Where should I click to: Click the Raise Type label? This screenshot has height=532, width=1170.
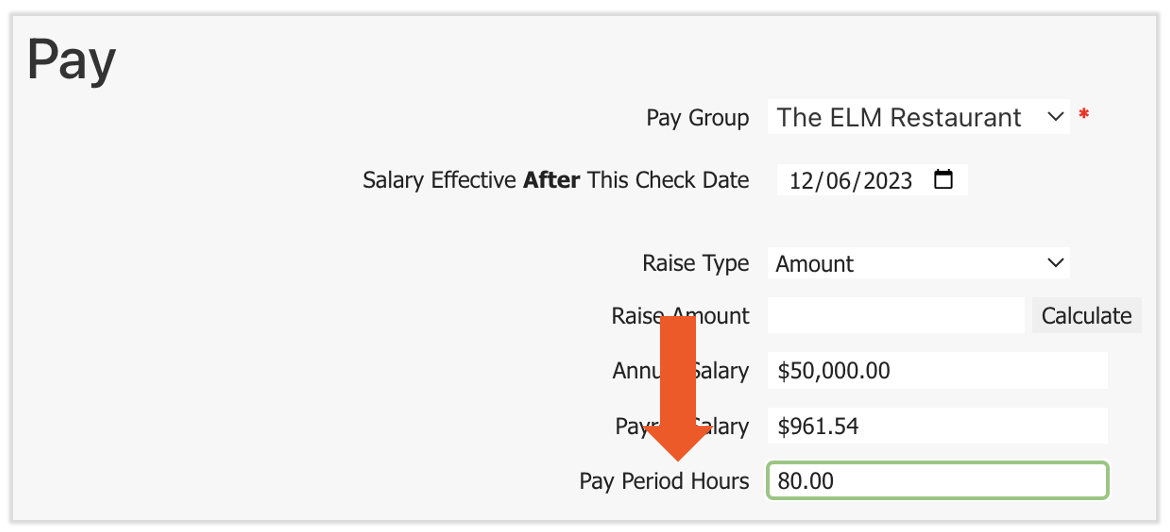coord(695,264)
